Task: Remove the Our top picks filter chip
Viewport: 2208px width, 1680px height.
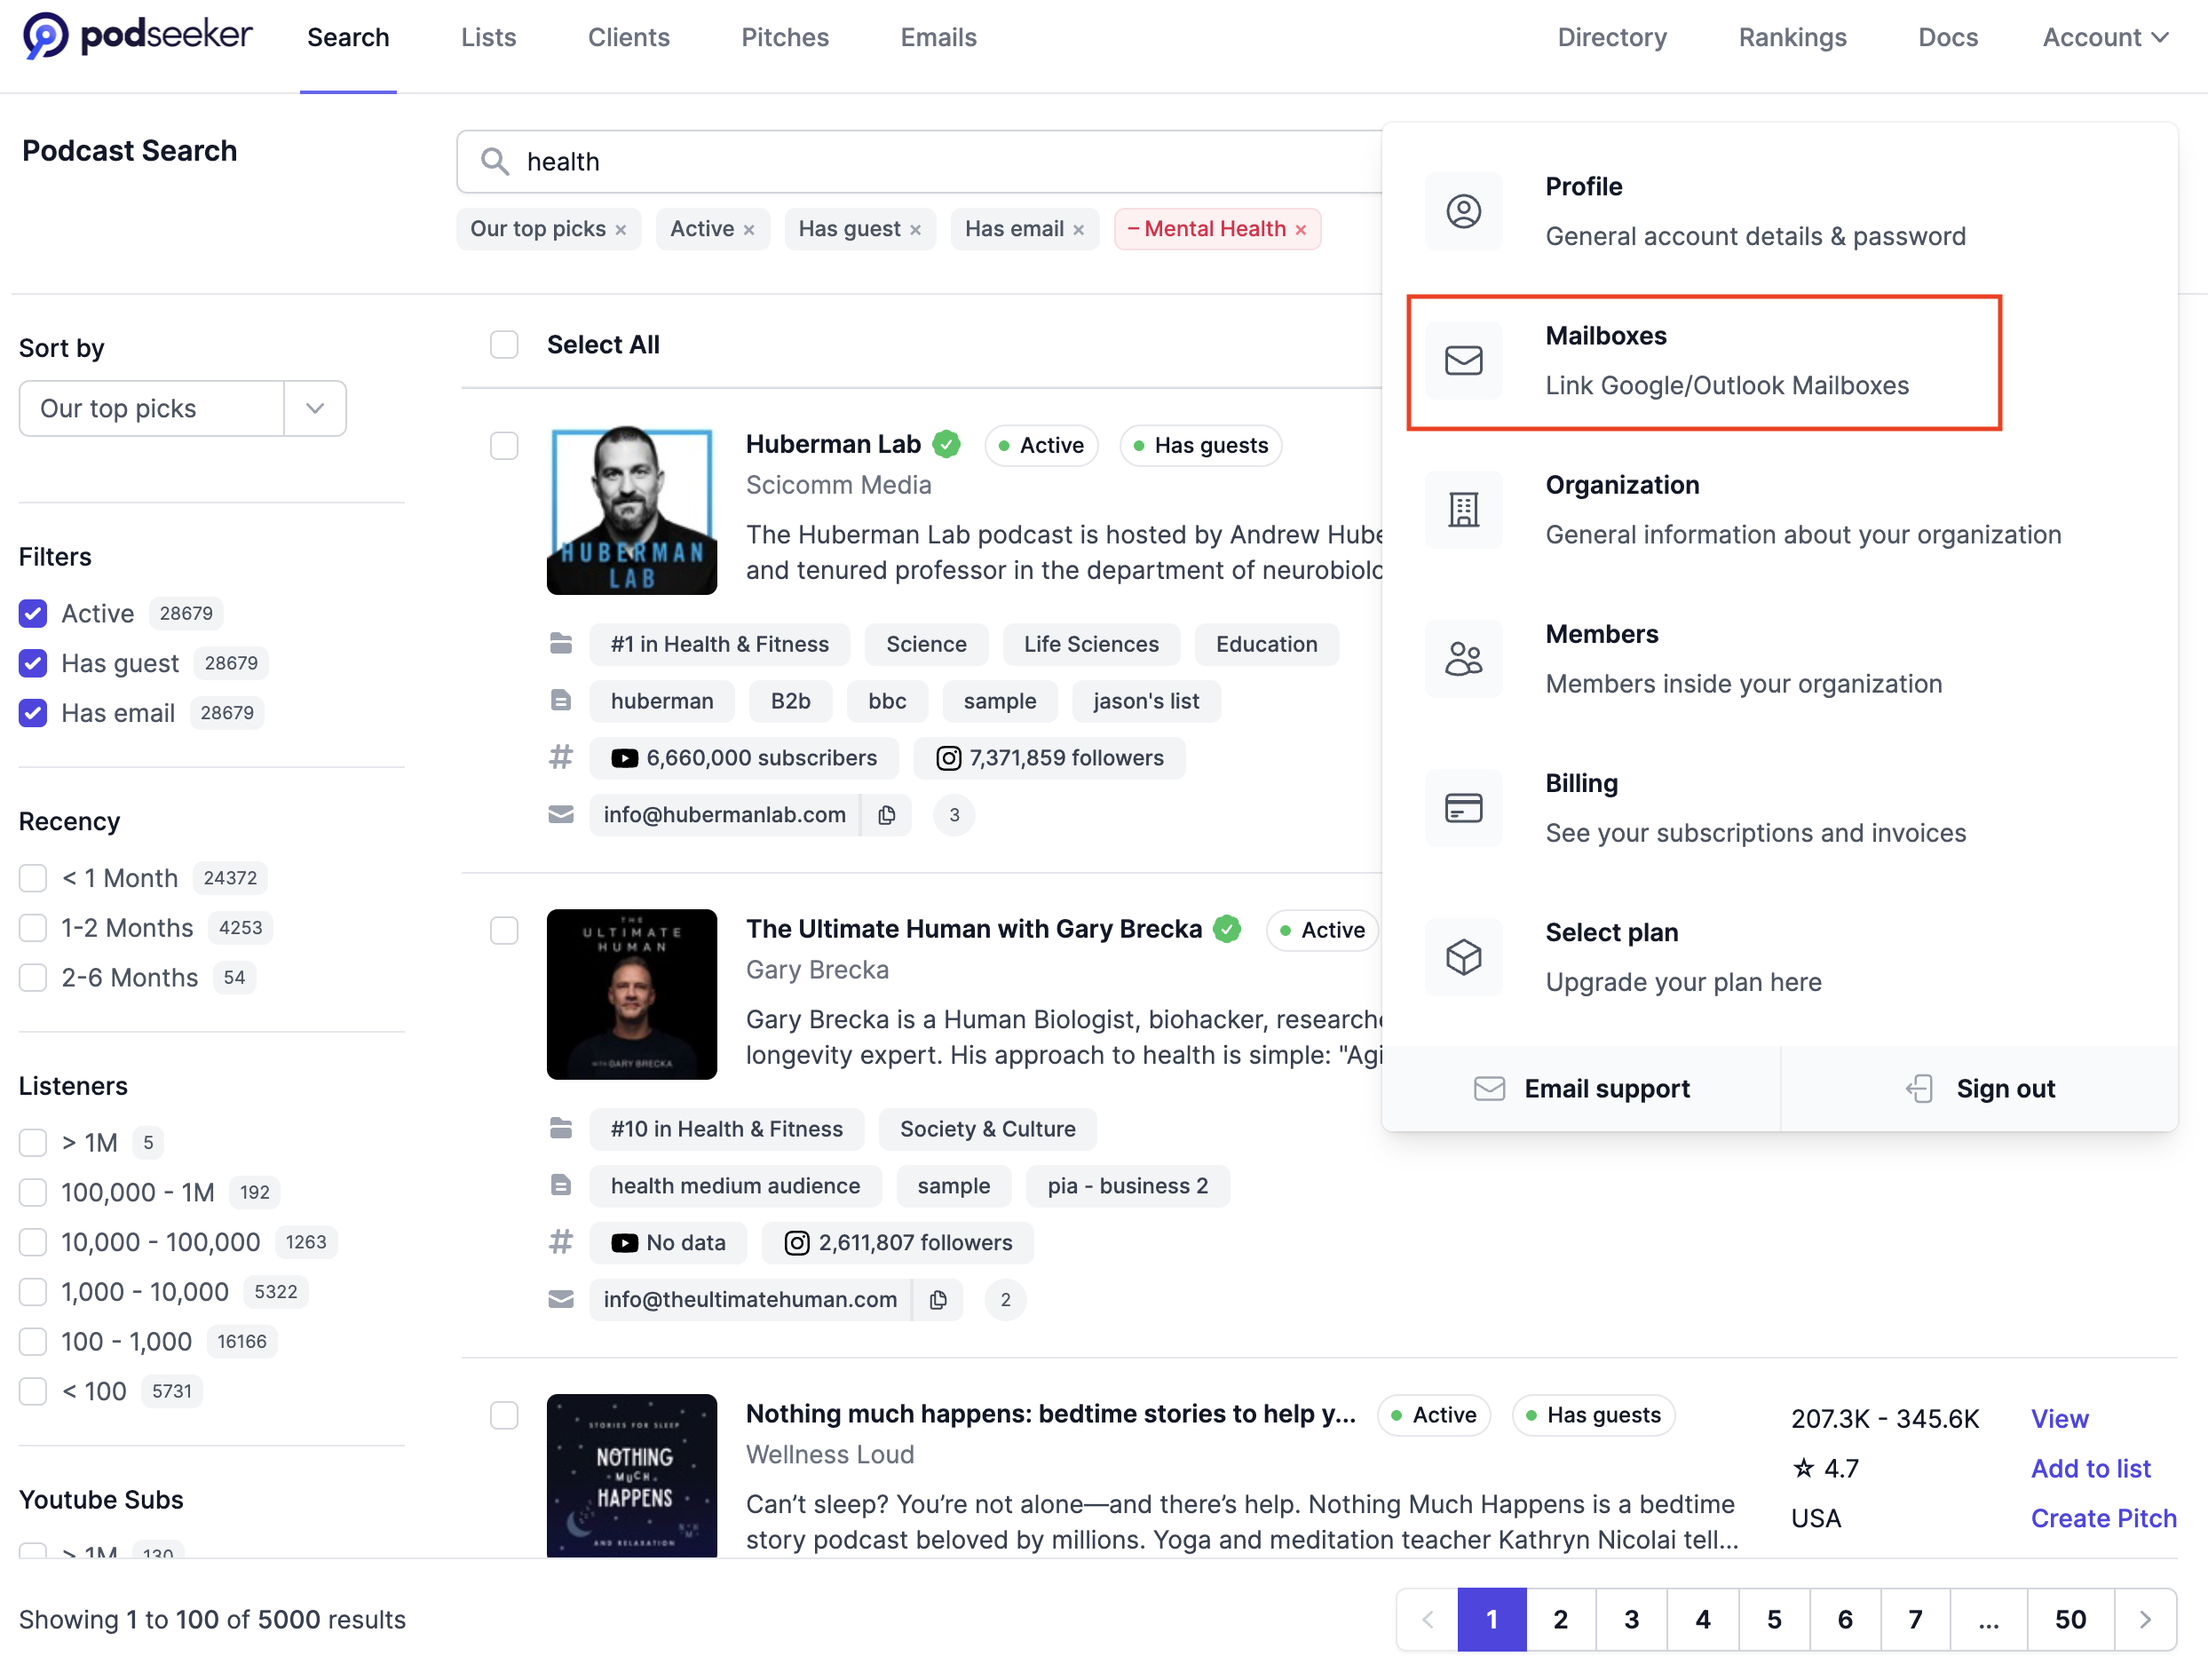Action: pos(621,230)
